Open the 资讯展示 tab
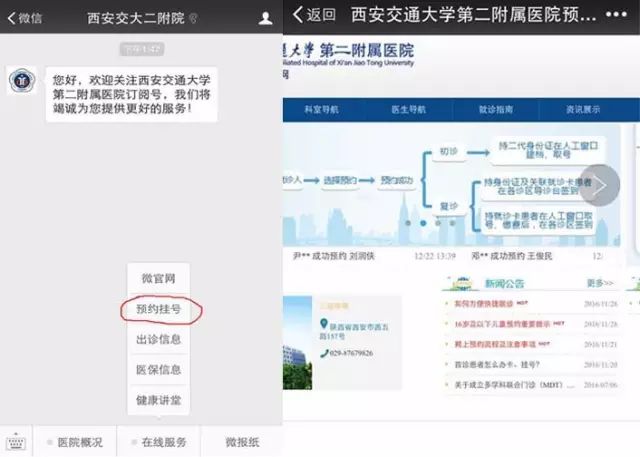Viewport: 640px width, 457px height. coord(583,109)
